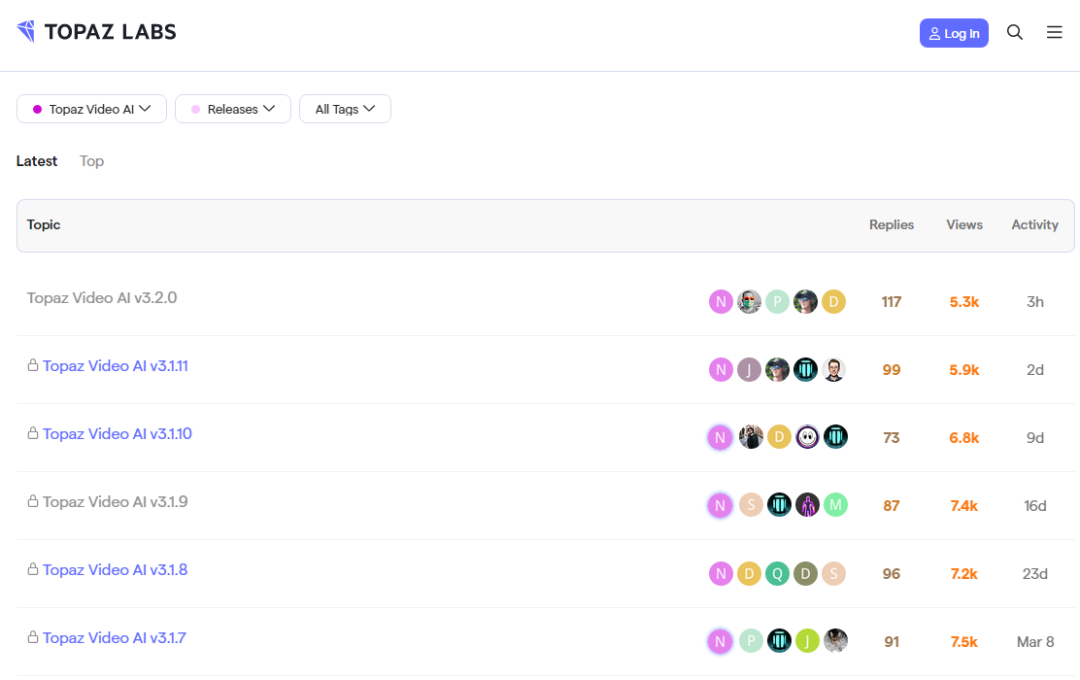Click J avatar in v3.1.11 row

[x=749, y=370]
